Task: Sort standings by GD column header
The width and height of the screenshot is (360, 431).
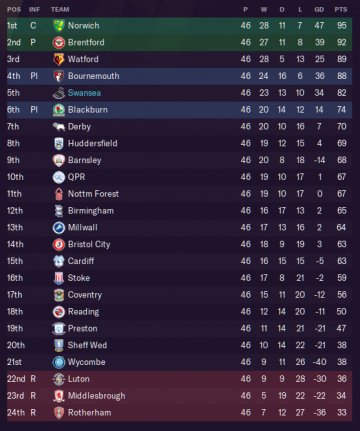Action: pos(319,9)
